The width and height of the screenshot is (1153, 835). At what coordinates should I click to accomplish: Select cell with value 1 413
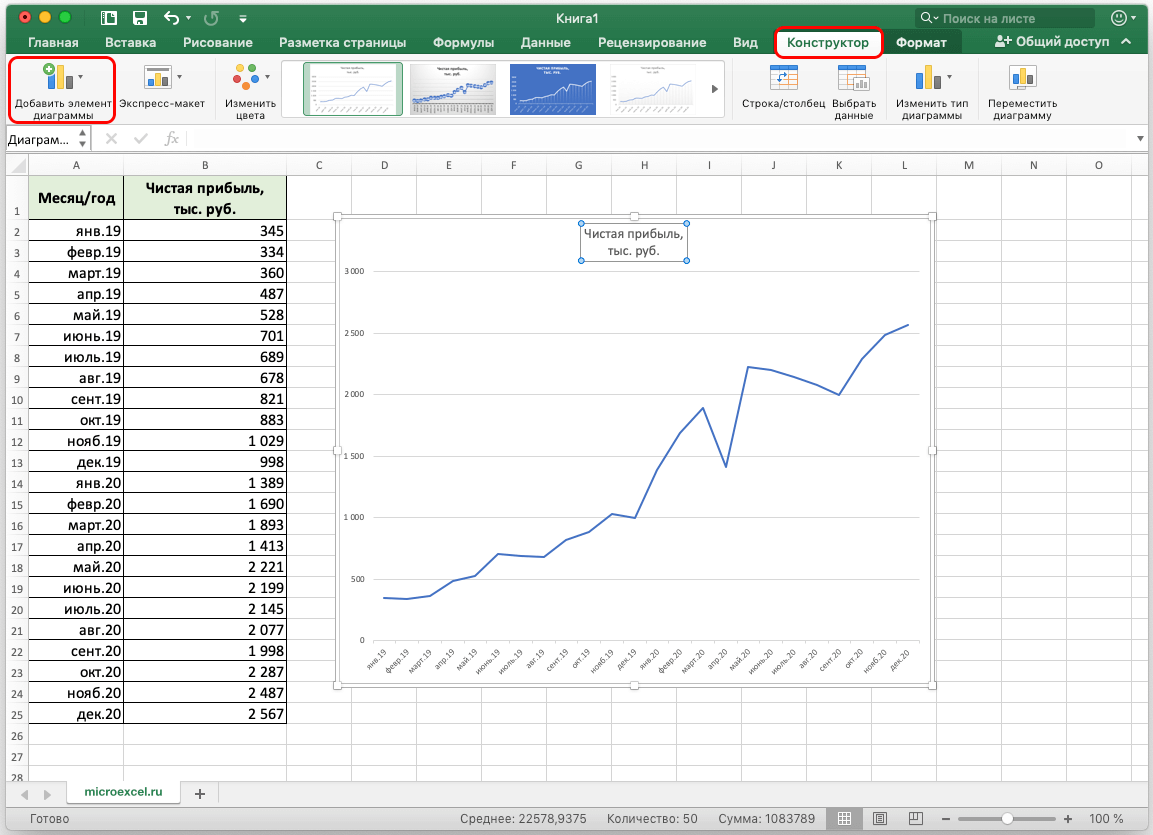click(x=205, y=546)
